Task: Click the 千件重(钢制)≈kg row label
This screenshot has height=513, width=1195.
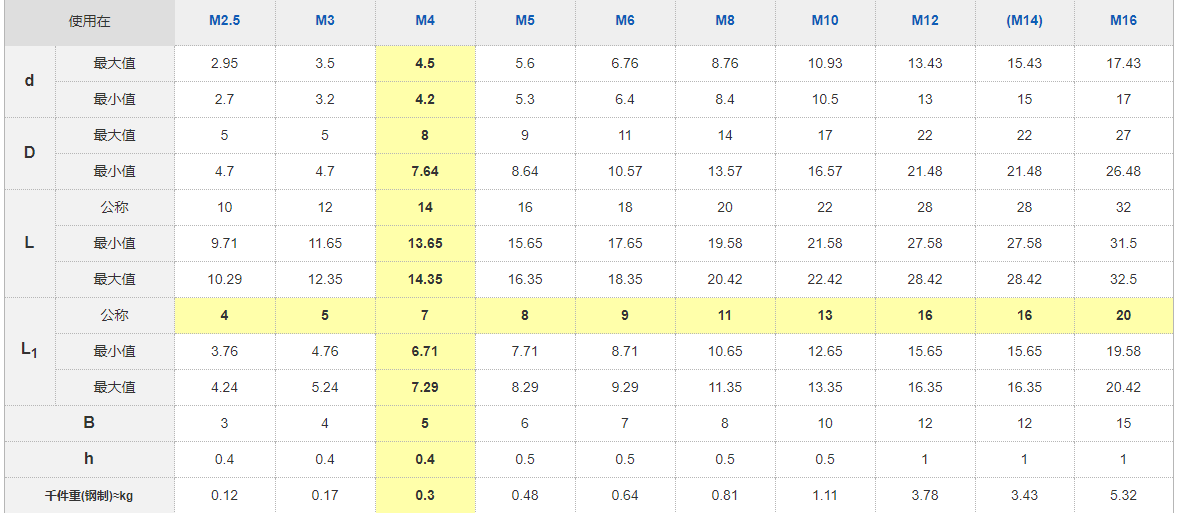Action: [x=89, y=495]
